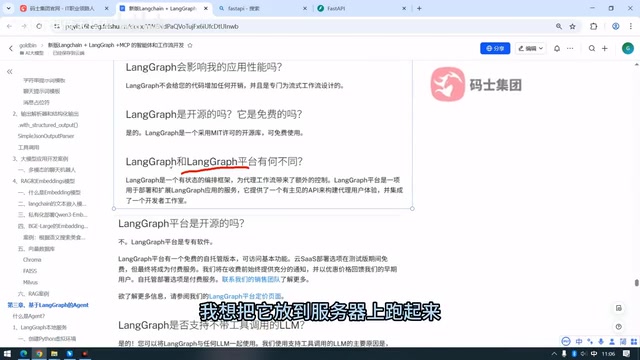This screenshot has width=640, height=360.
Task: Open the LangGraph平台定价页面 link
Action: (x=245, y=296)
